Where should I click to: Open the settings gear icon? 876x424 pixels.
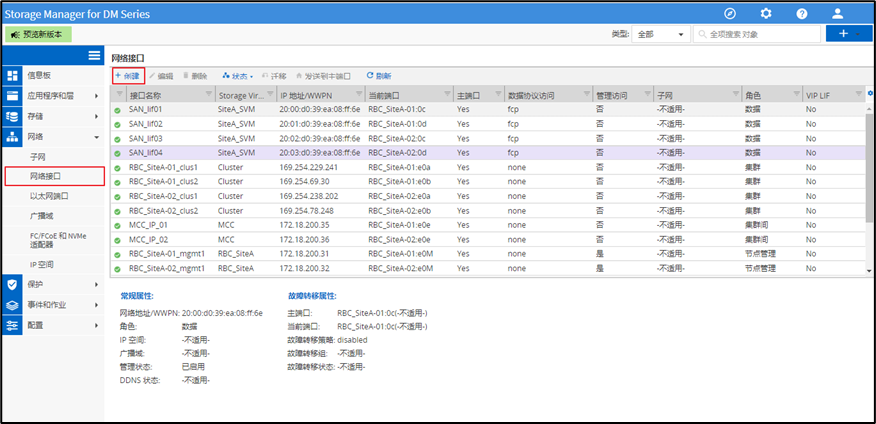(766, 13)
